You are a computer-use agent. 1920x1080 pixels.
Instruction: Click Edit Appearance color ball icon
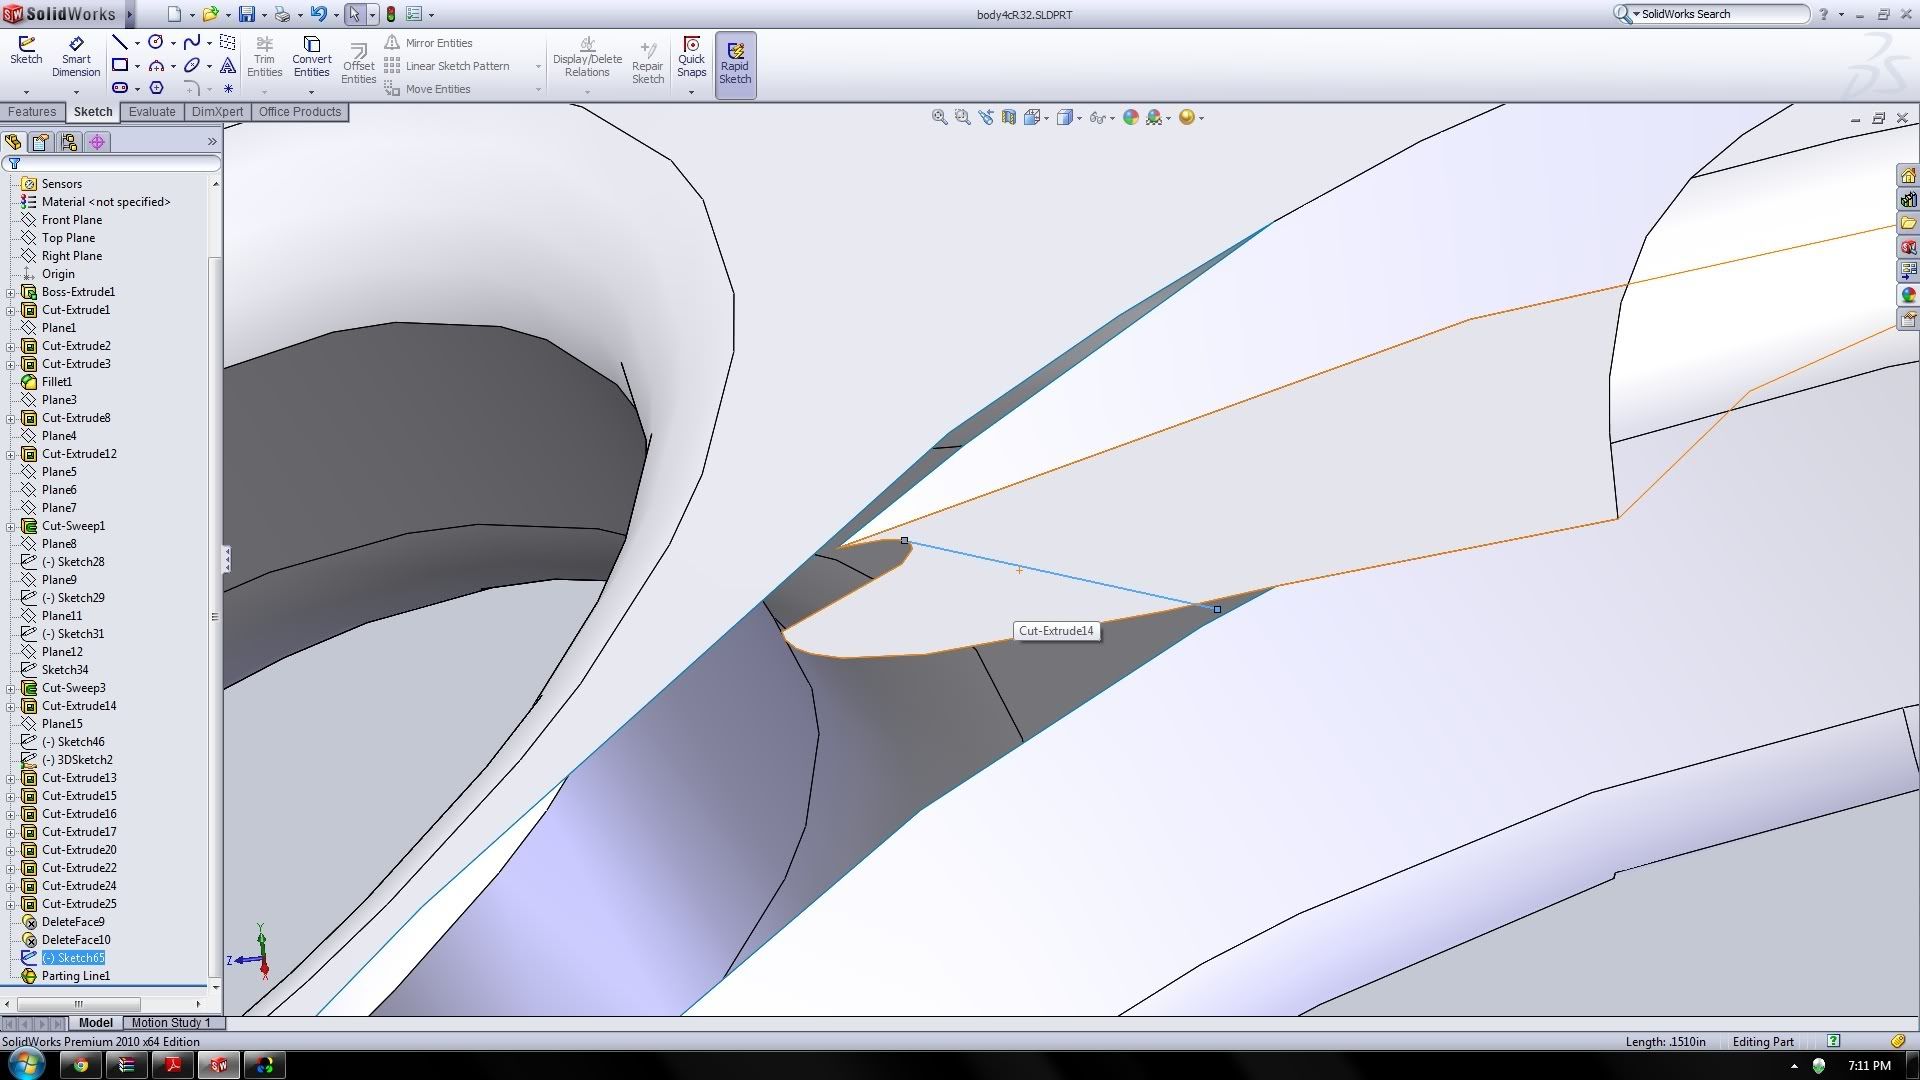(x=1131, y=117)
